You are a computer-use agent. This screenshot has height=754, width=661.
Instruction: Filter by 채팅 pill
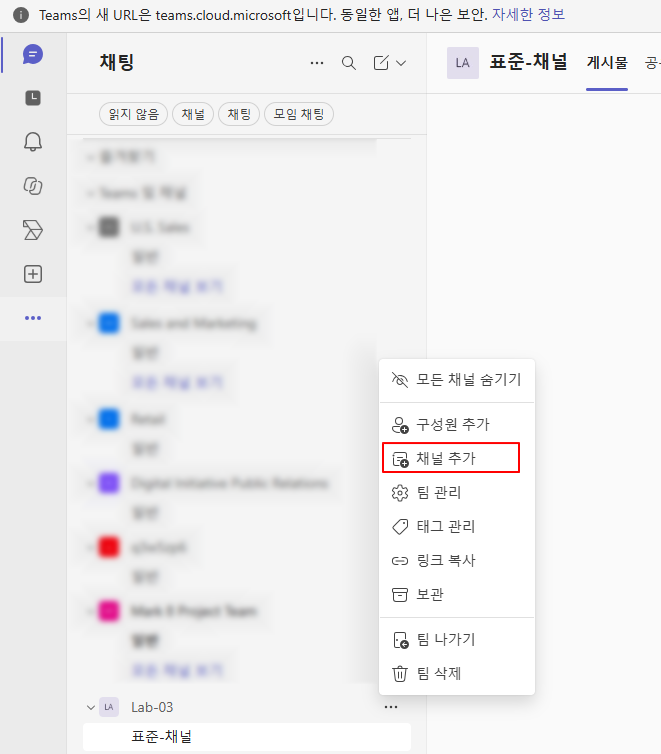point(239,114)
